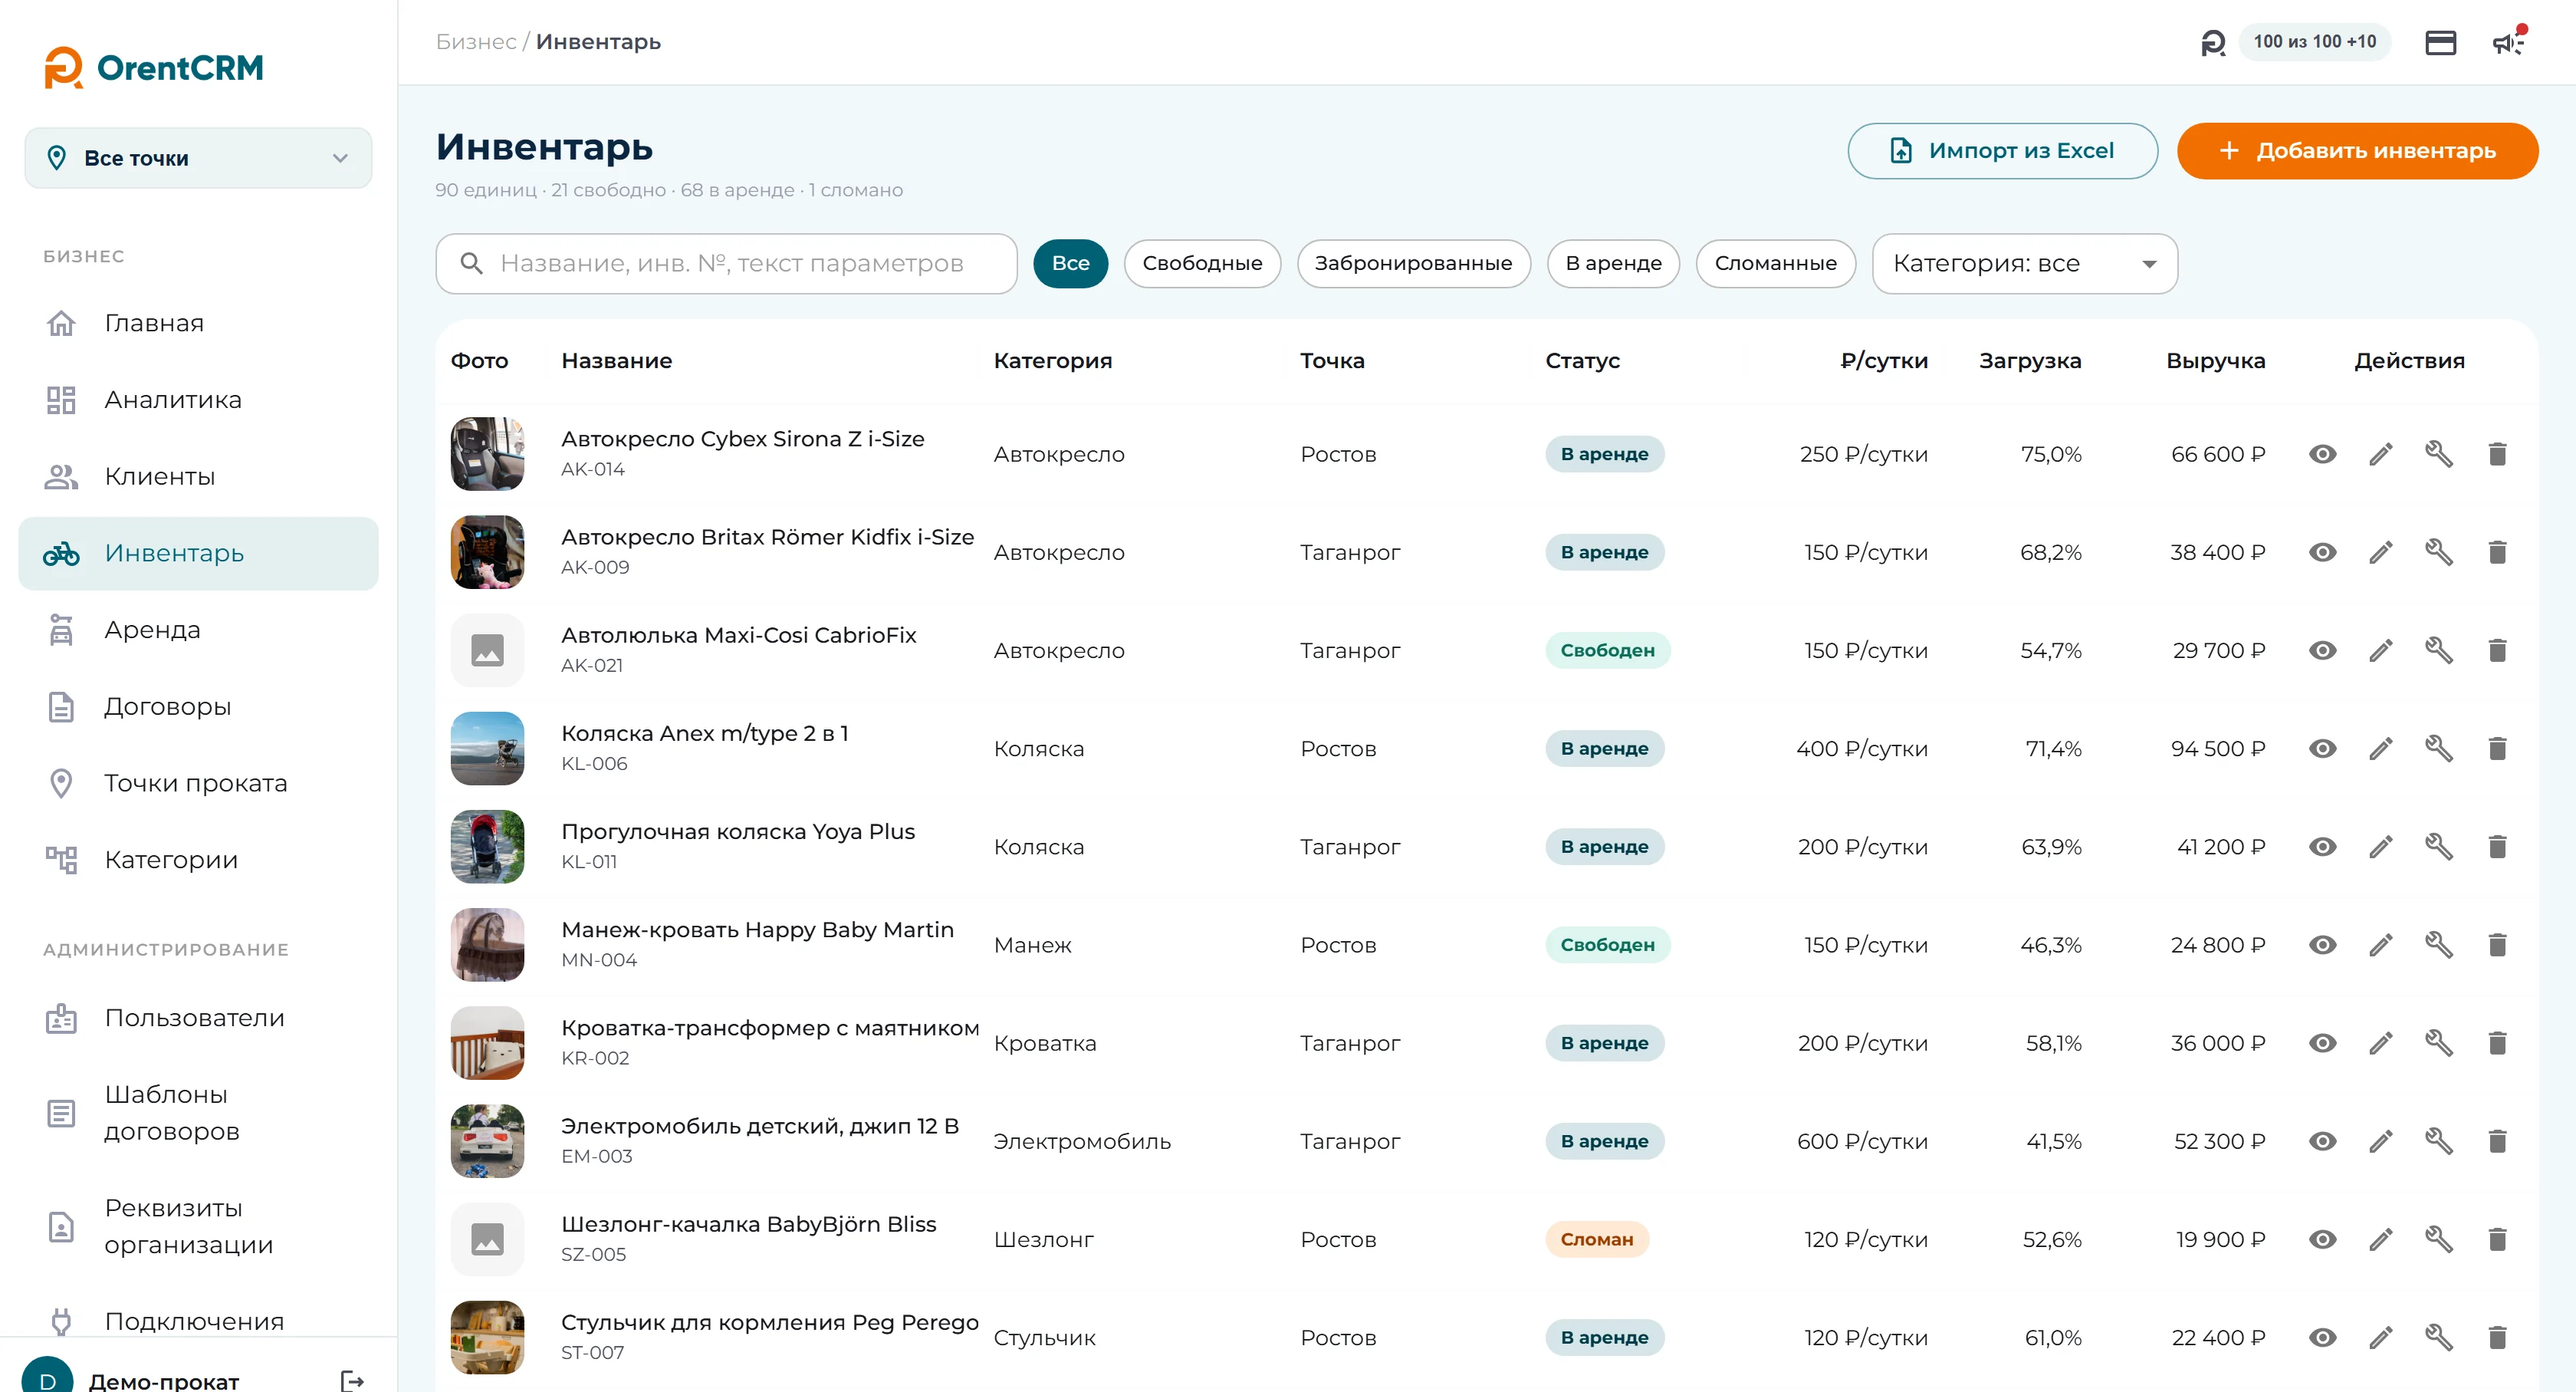
Task: Open wrench action for Стульчик Peg Perego
Action: pos(2439,1337)
